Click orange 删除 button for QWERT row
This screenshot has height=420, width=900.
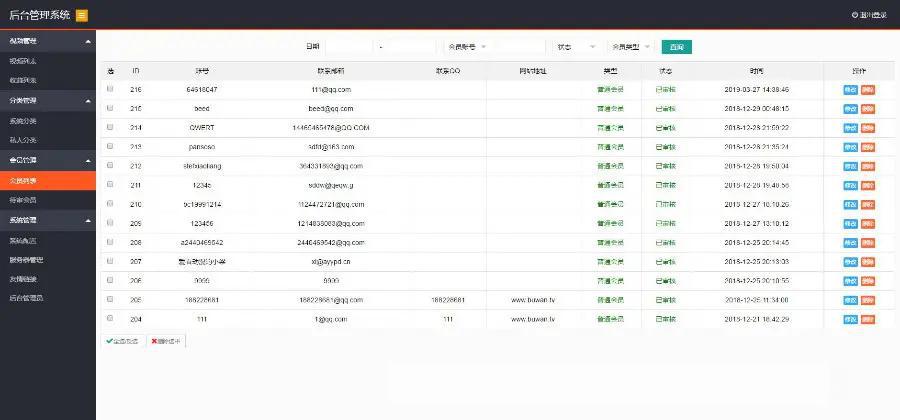pyautogui.click(x=868, y=128)
